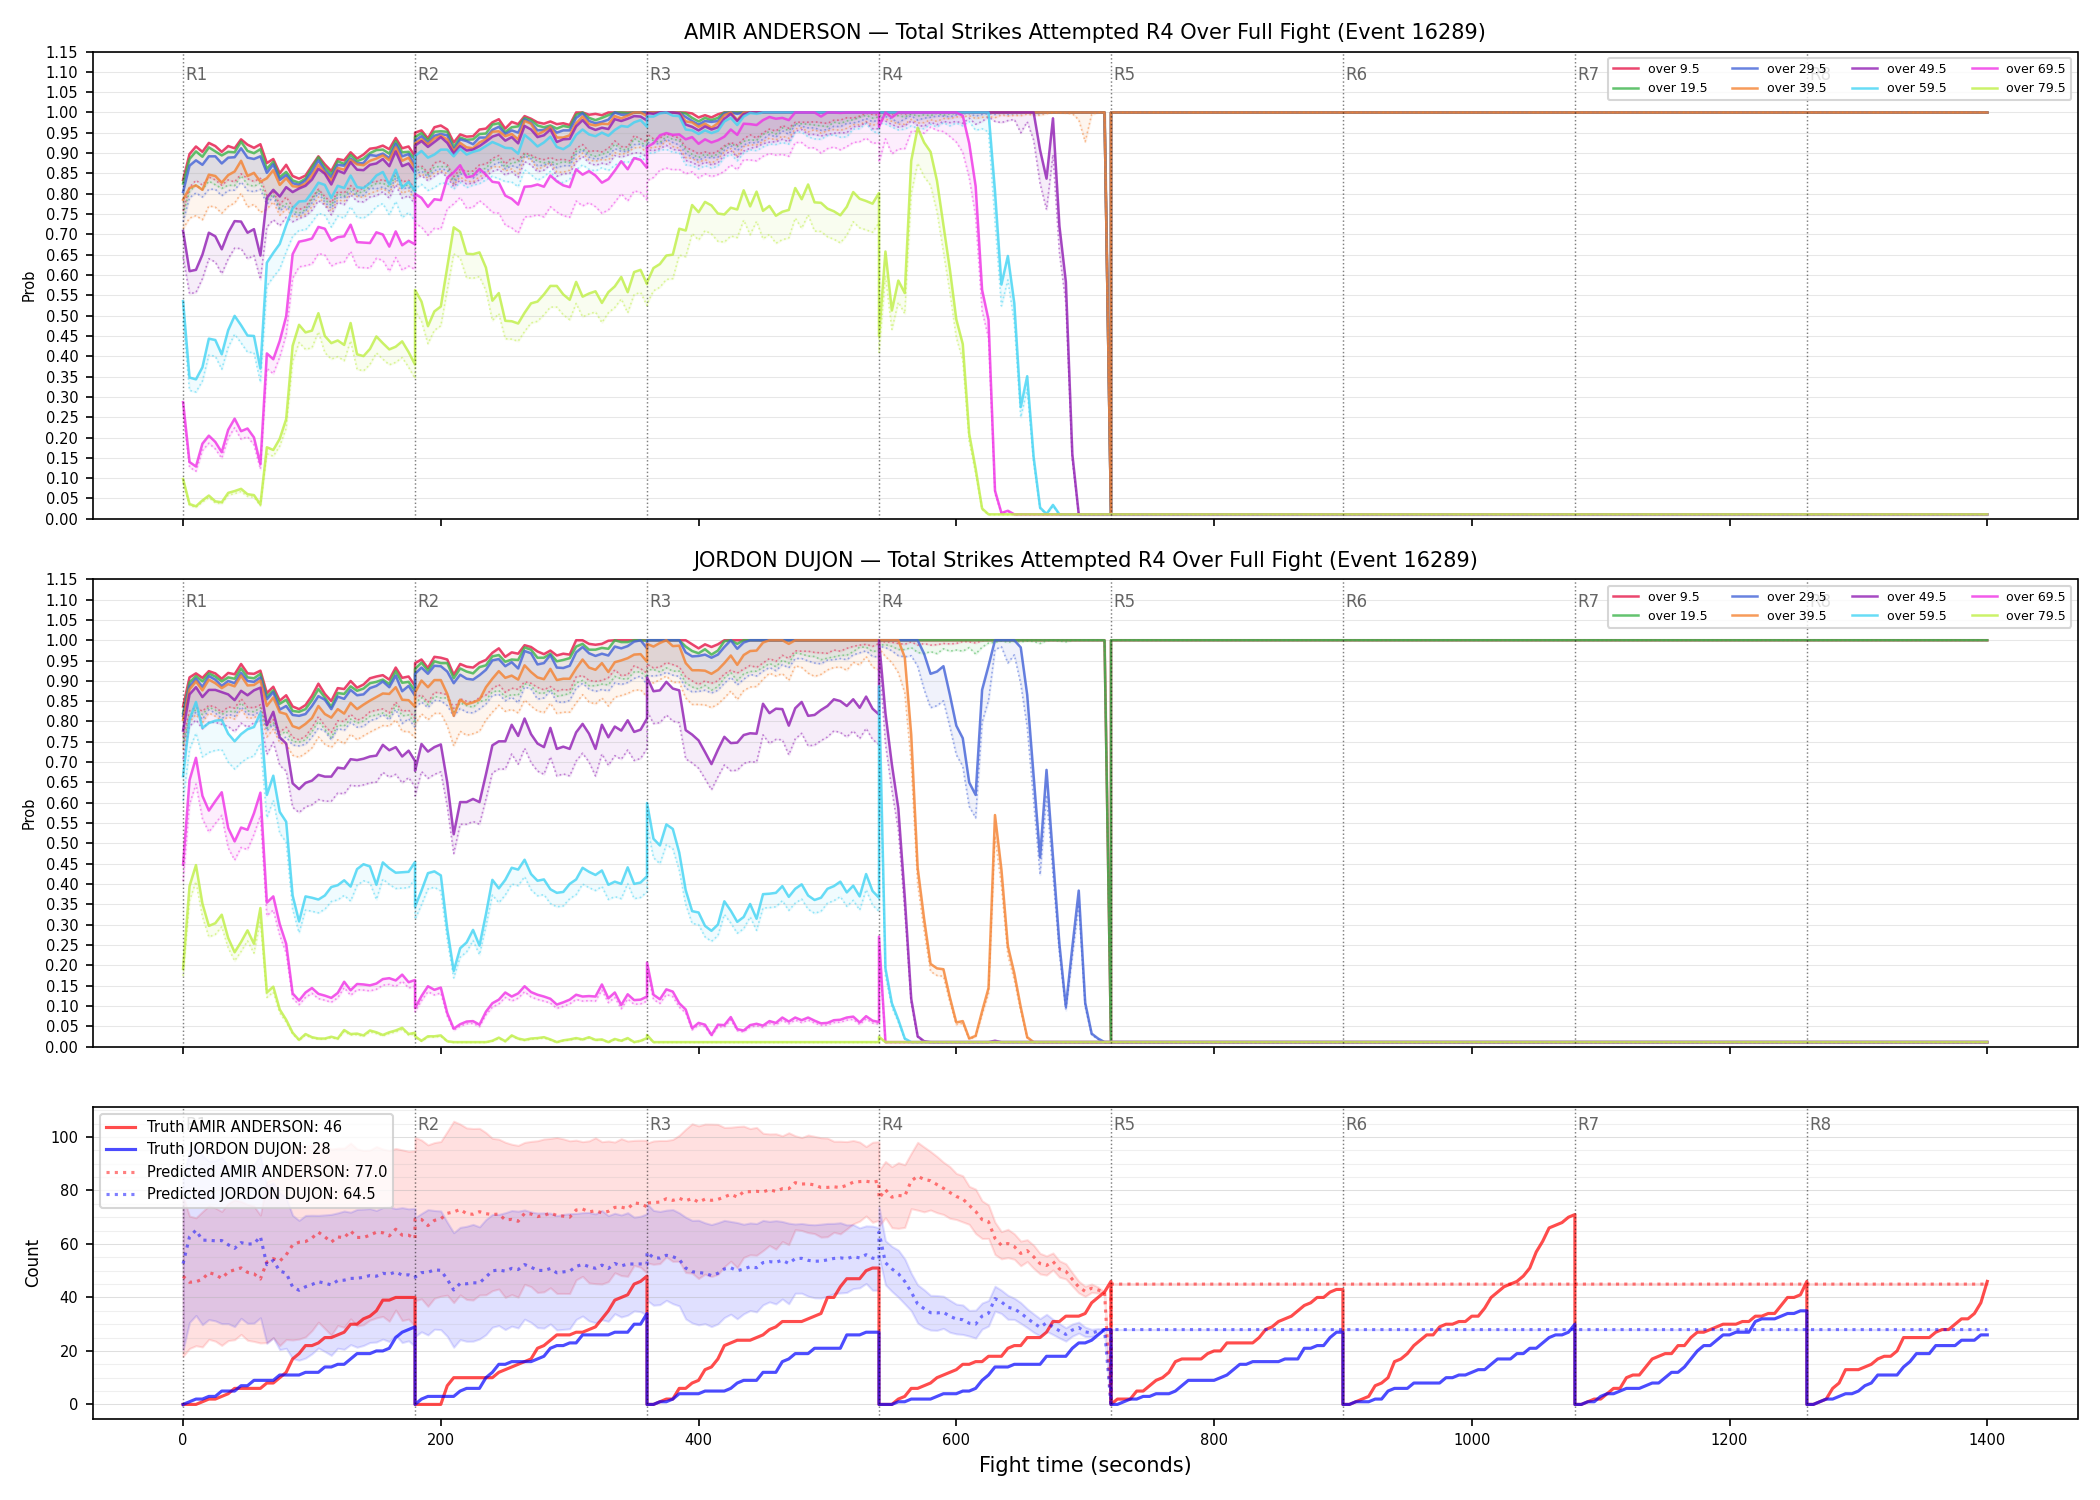Screen dimensions: 2100x1500
Task: Click the Count axis tick label 60
Action: tap(69, 1244)
